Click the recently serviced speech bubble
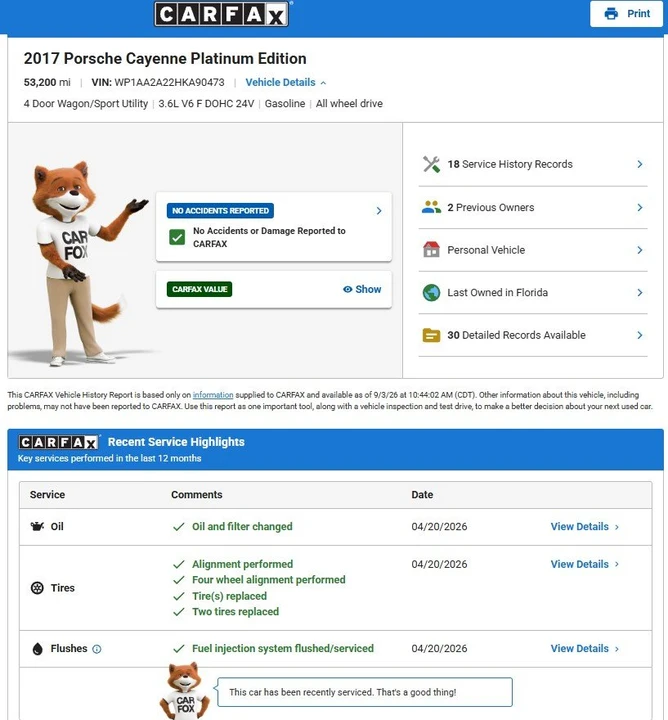The height and width of the screenshot is (720, 668). coord(365,692)
